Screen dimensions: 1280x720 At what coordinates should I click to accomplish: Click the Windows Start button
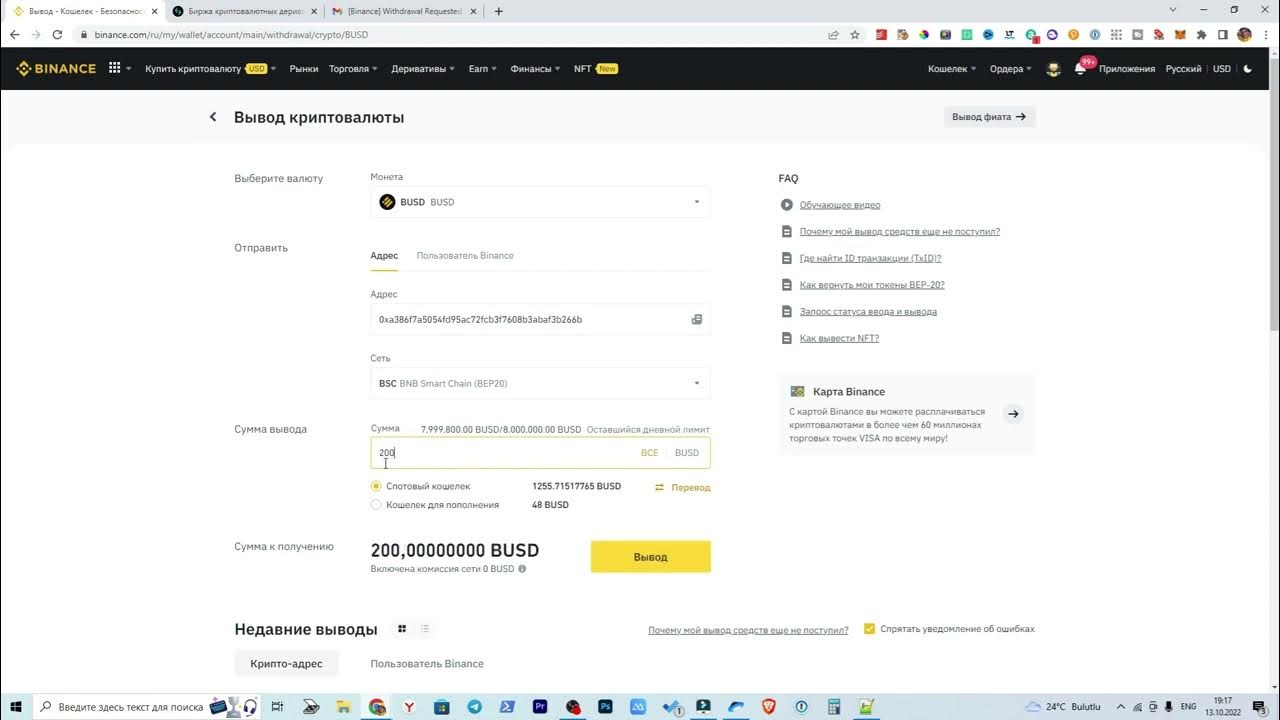pyautogui.click(x=16, y=707)
